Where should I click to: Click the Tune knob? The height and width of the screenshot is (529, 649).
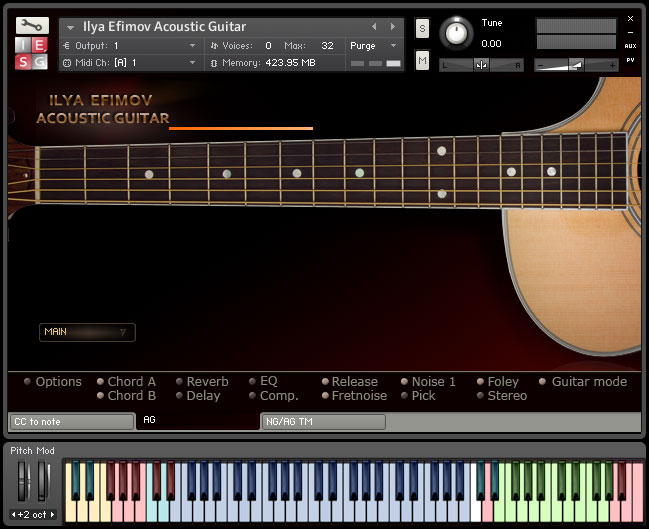[x=457, y=33]
